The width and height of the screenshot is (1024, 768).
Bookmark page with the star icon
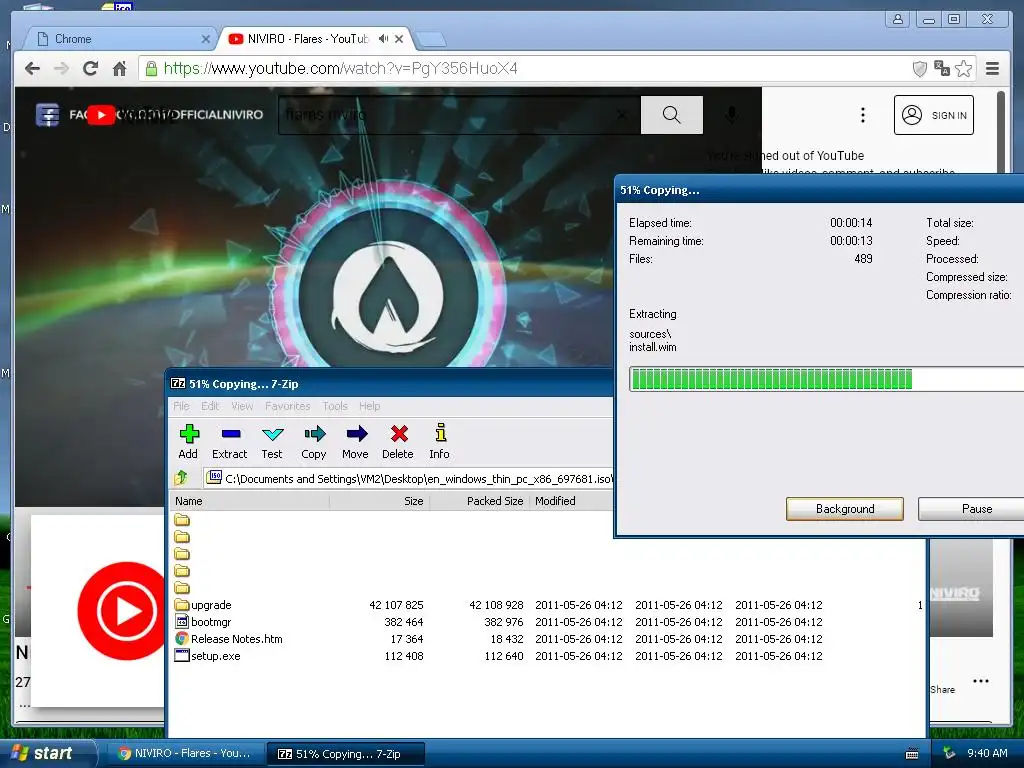[x=963, y=69]
